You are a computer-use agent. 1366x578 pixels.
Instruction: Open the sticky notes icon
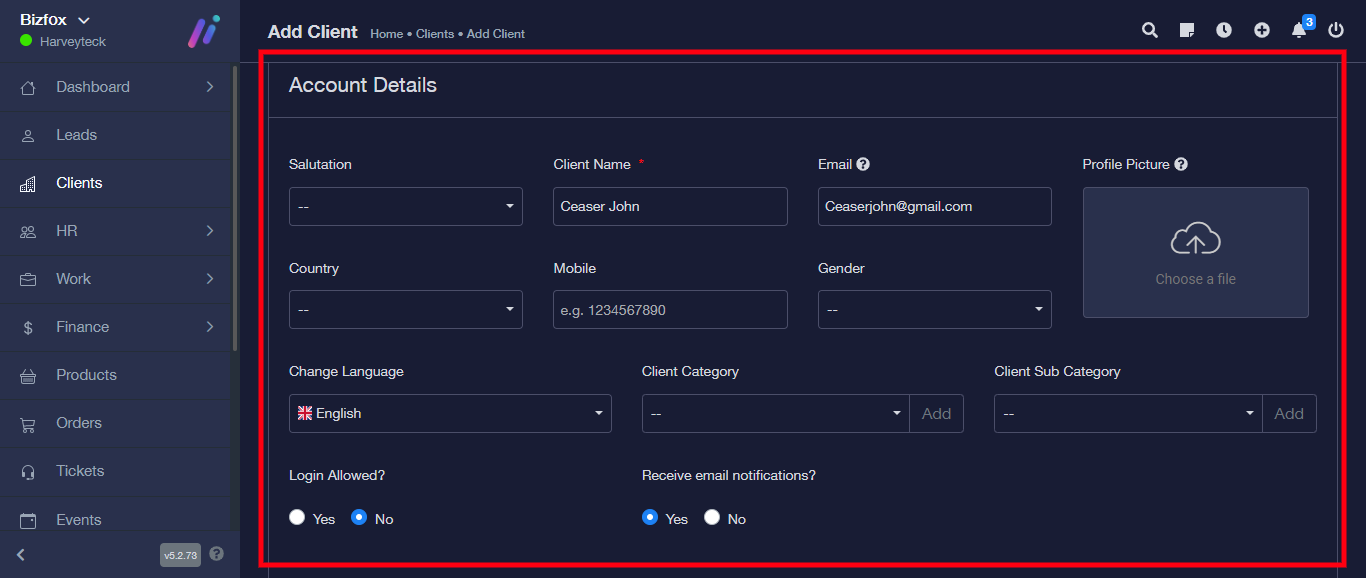pos(1187,30)
